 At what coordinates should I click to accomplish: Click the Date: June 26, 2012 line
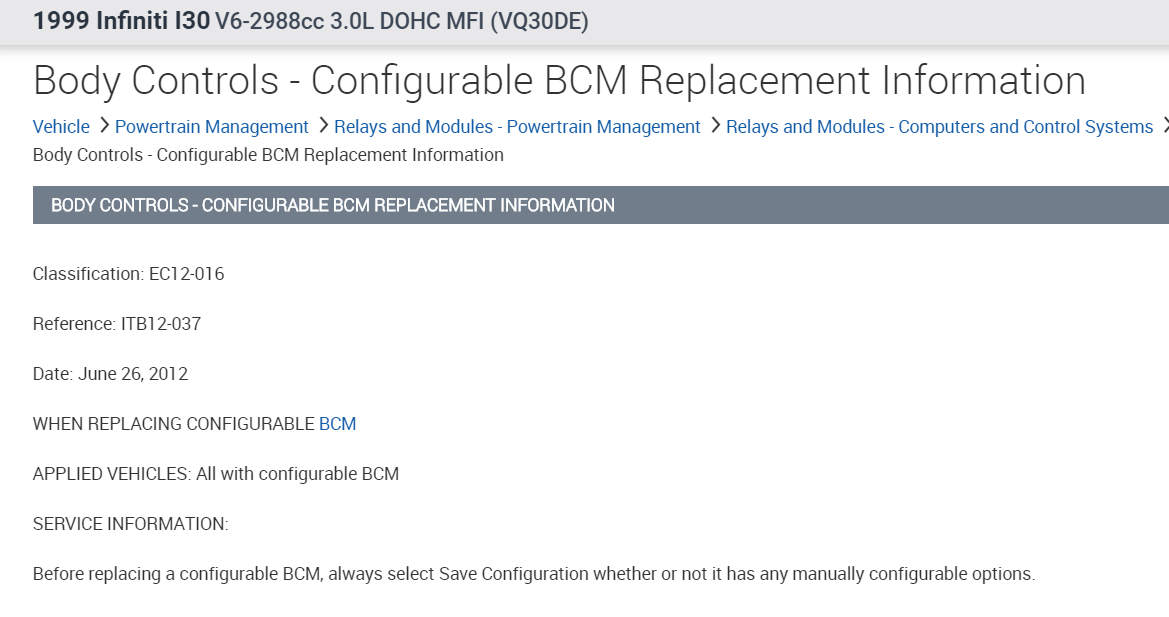point(110,374)
